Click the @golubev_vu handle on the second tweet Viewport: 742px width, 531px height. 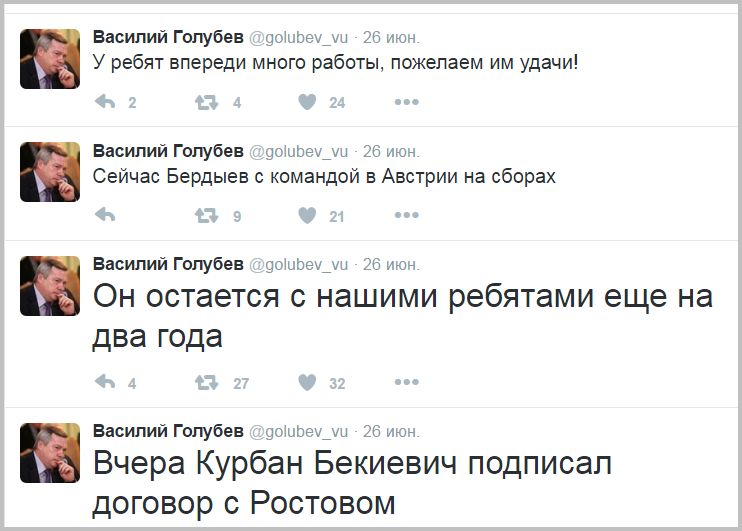pyautogui.click(x=298, y=151)
